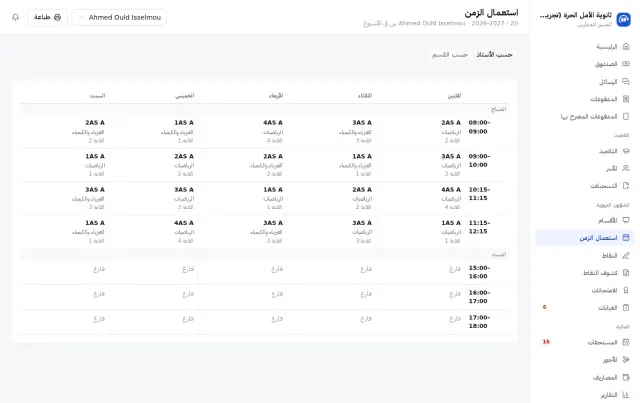640x403 pixels.
Task: Open كشوف النقاط report cards icon
Action: pyautogui.click(x=626, y=272)
